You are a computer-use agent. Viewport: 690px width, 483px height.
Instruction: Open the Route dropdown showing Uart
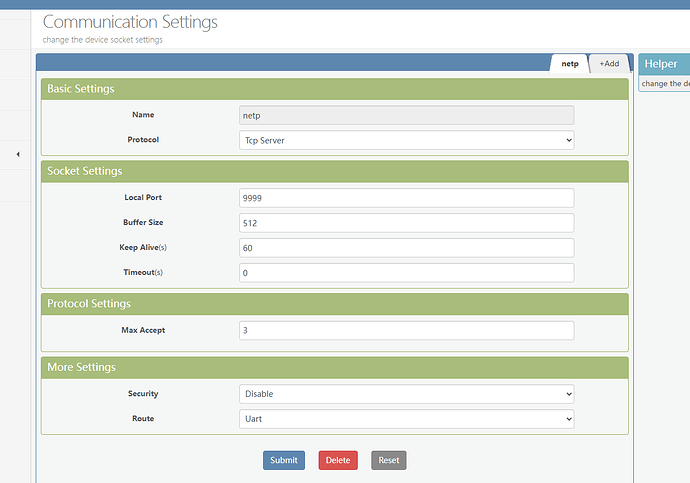(x=406, y=419)
